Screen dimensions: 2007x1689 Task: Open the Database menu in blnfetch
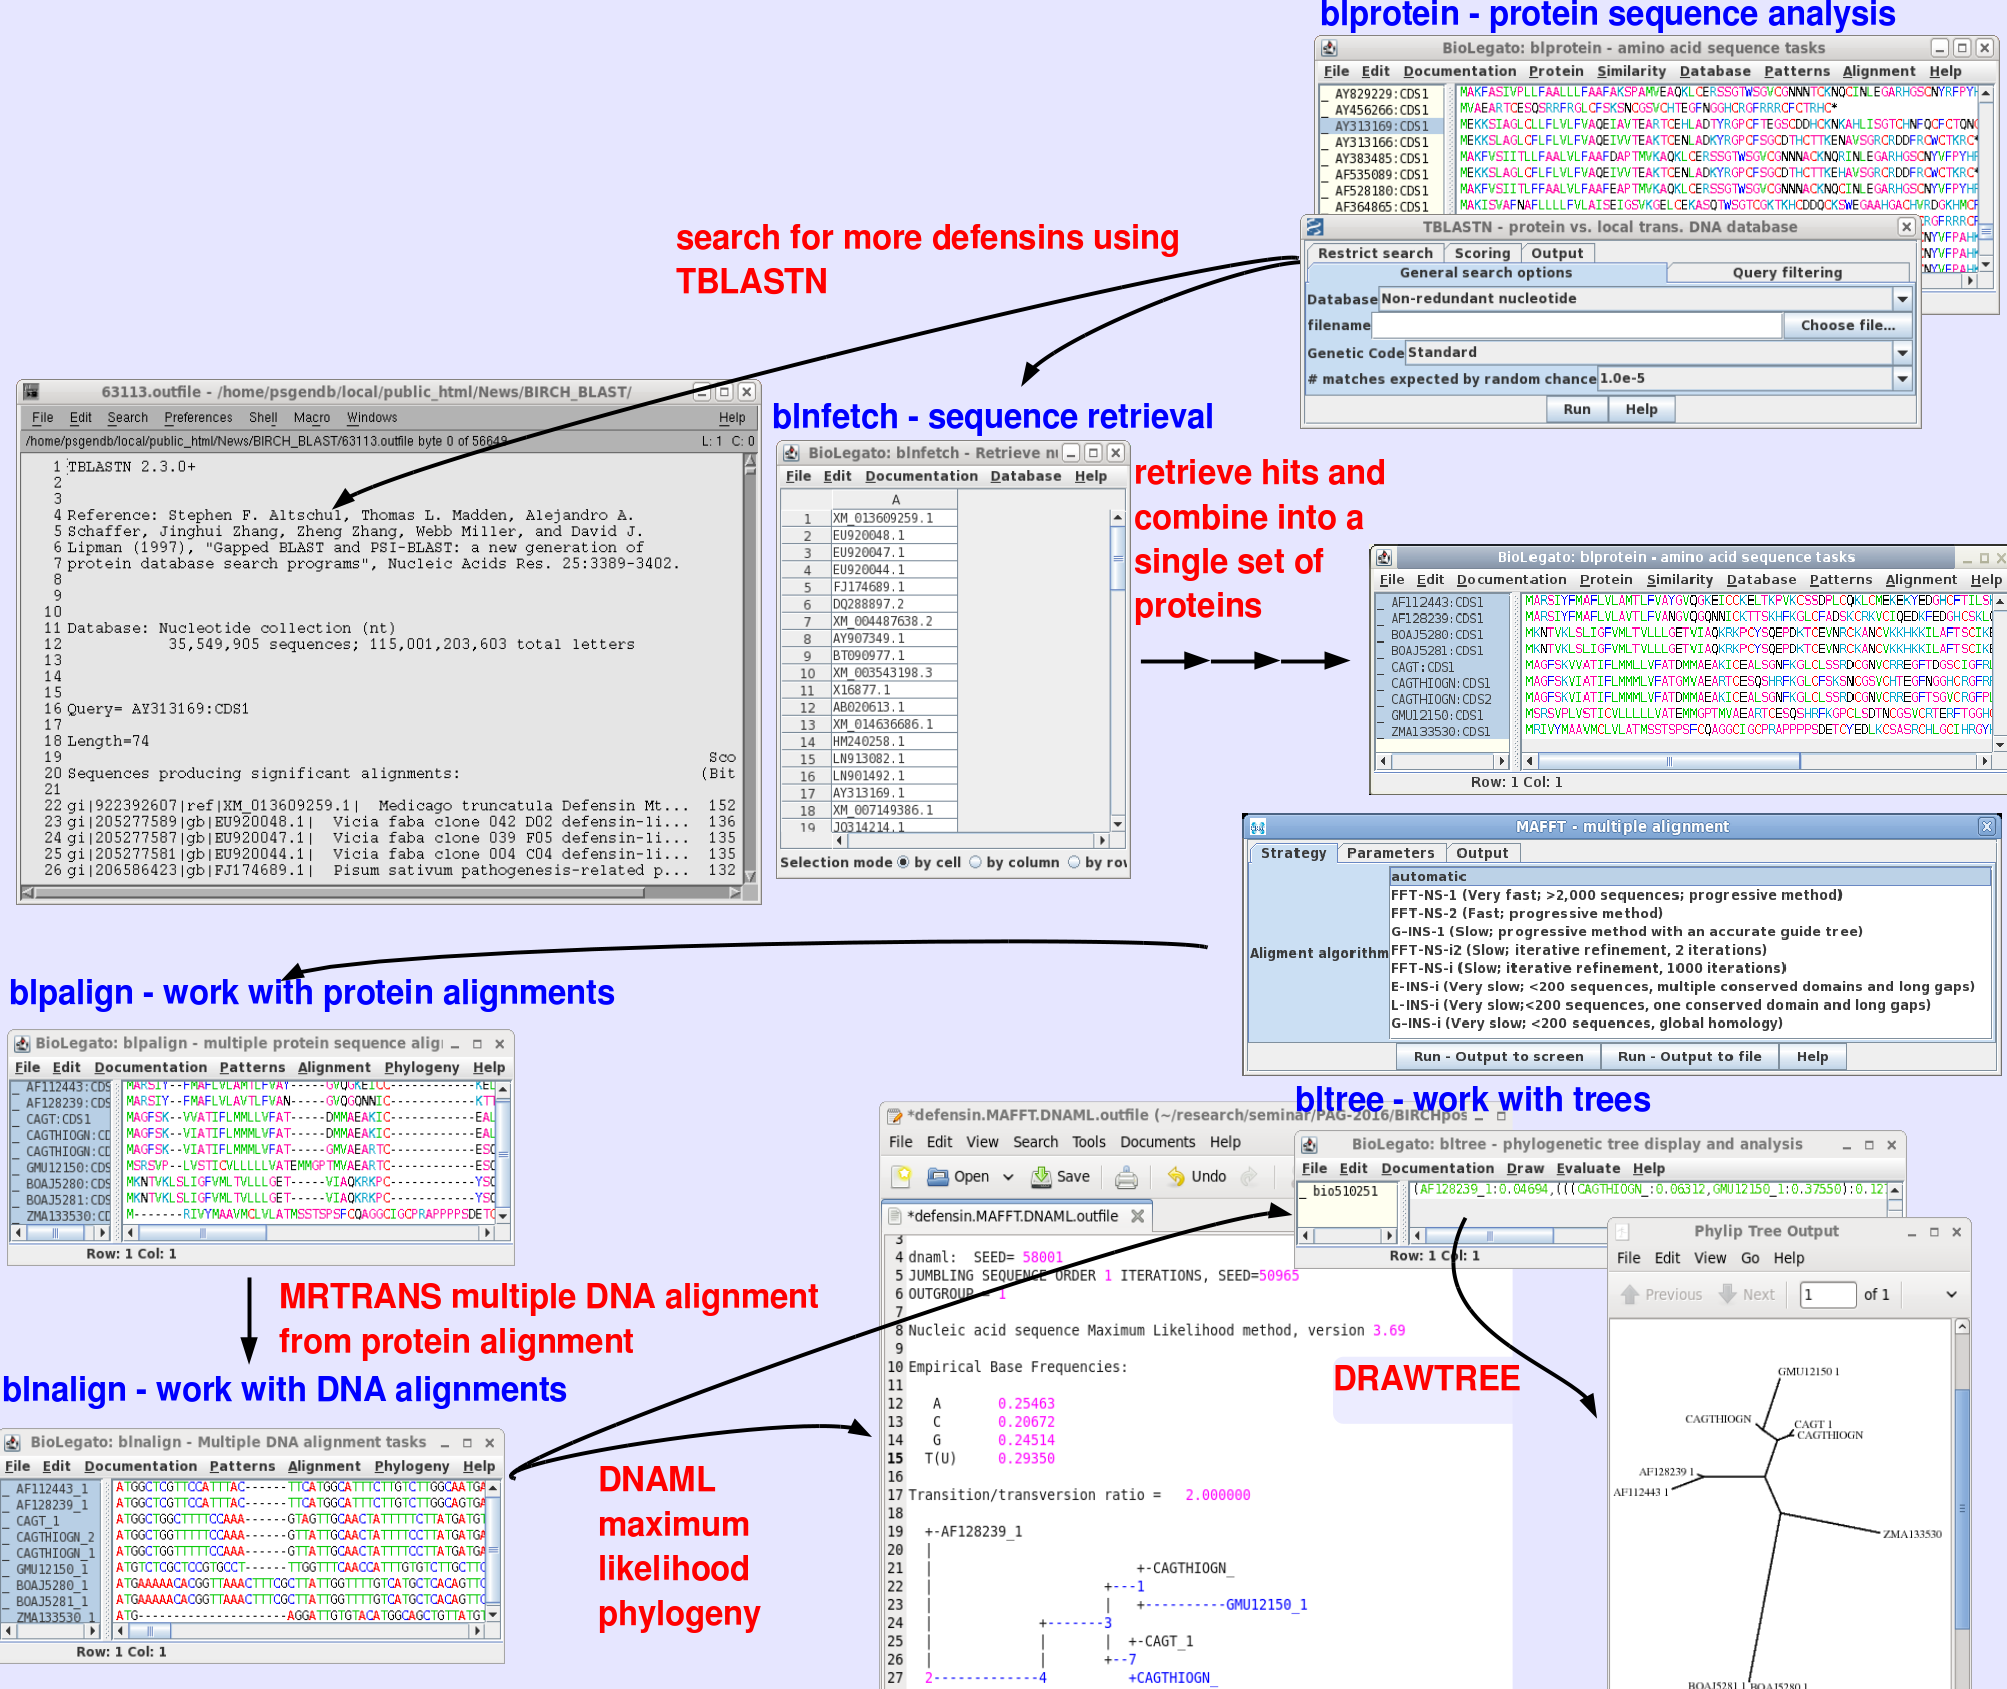1025,476
